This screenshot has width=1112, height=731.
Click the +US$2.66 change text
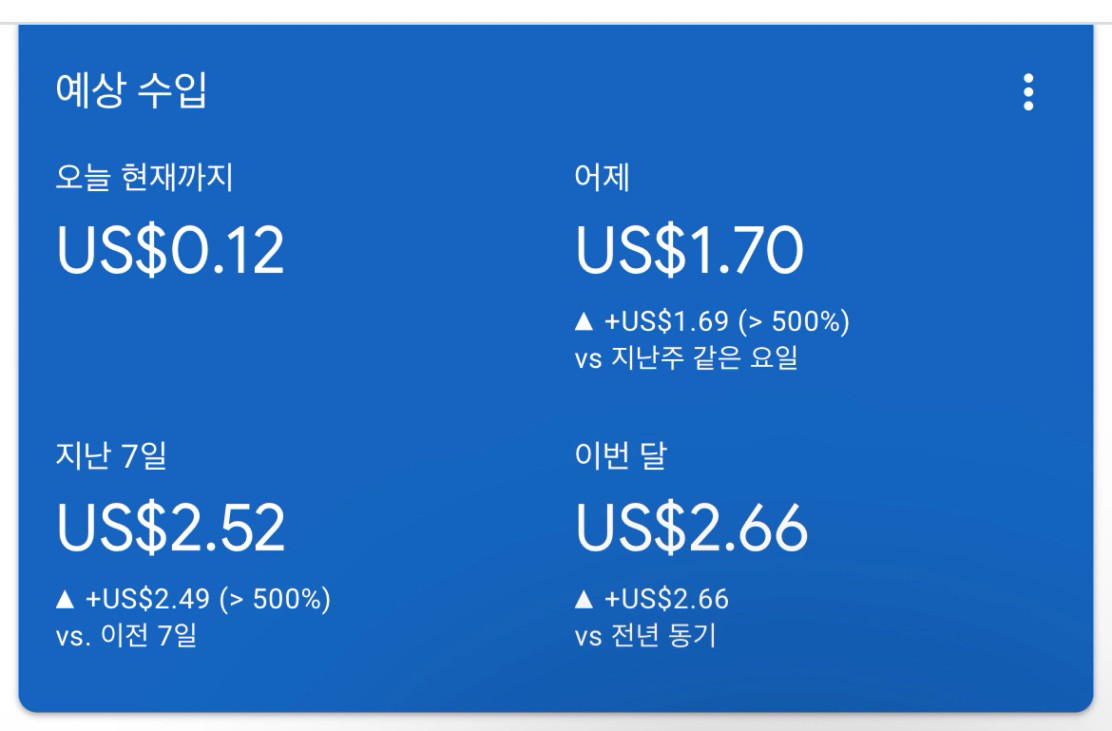666,600
